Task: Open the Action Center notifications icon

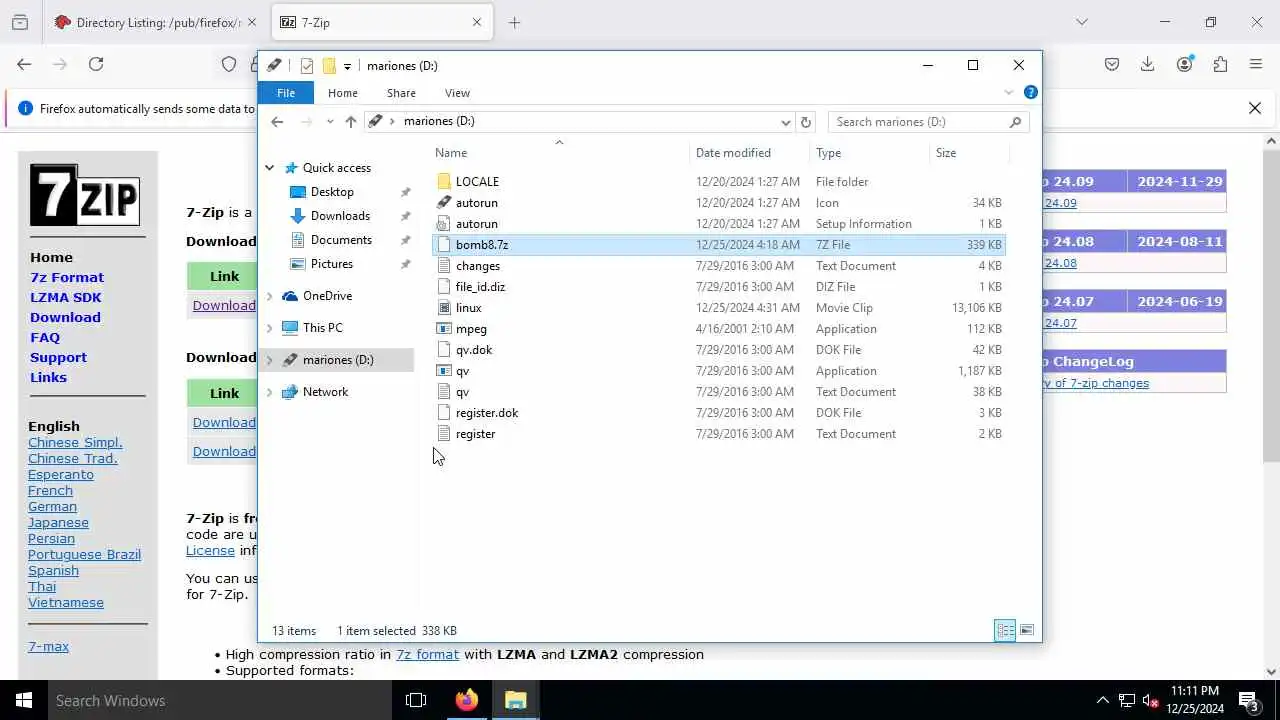Action: pyautogui.click(x=1249, y=700)
